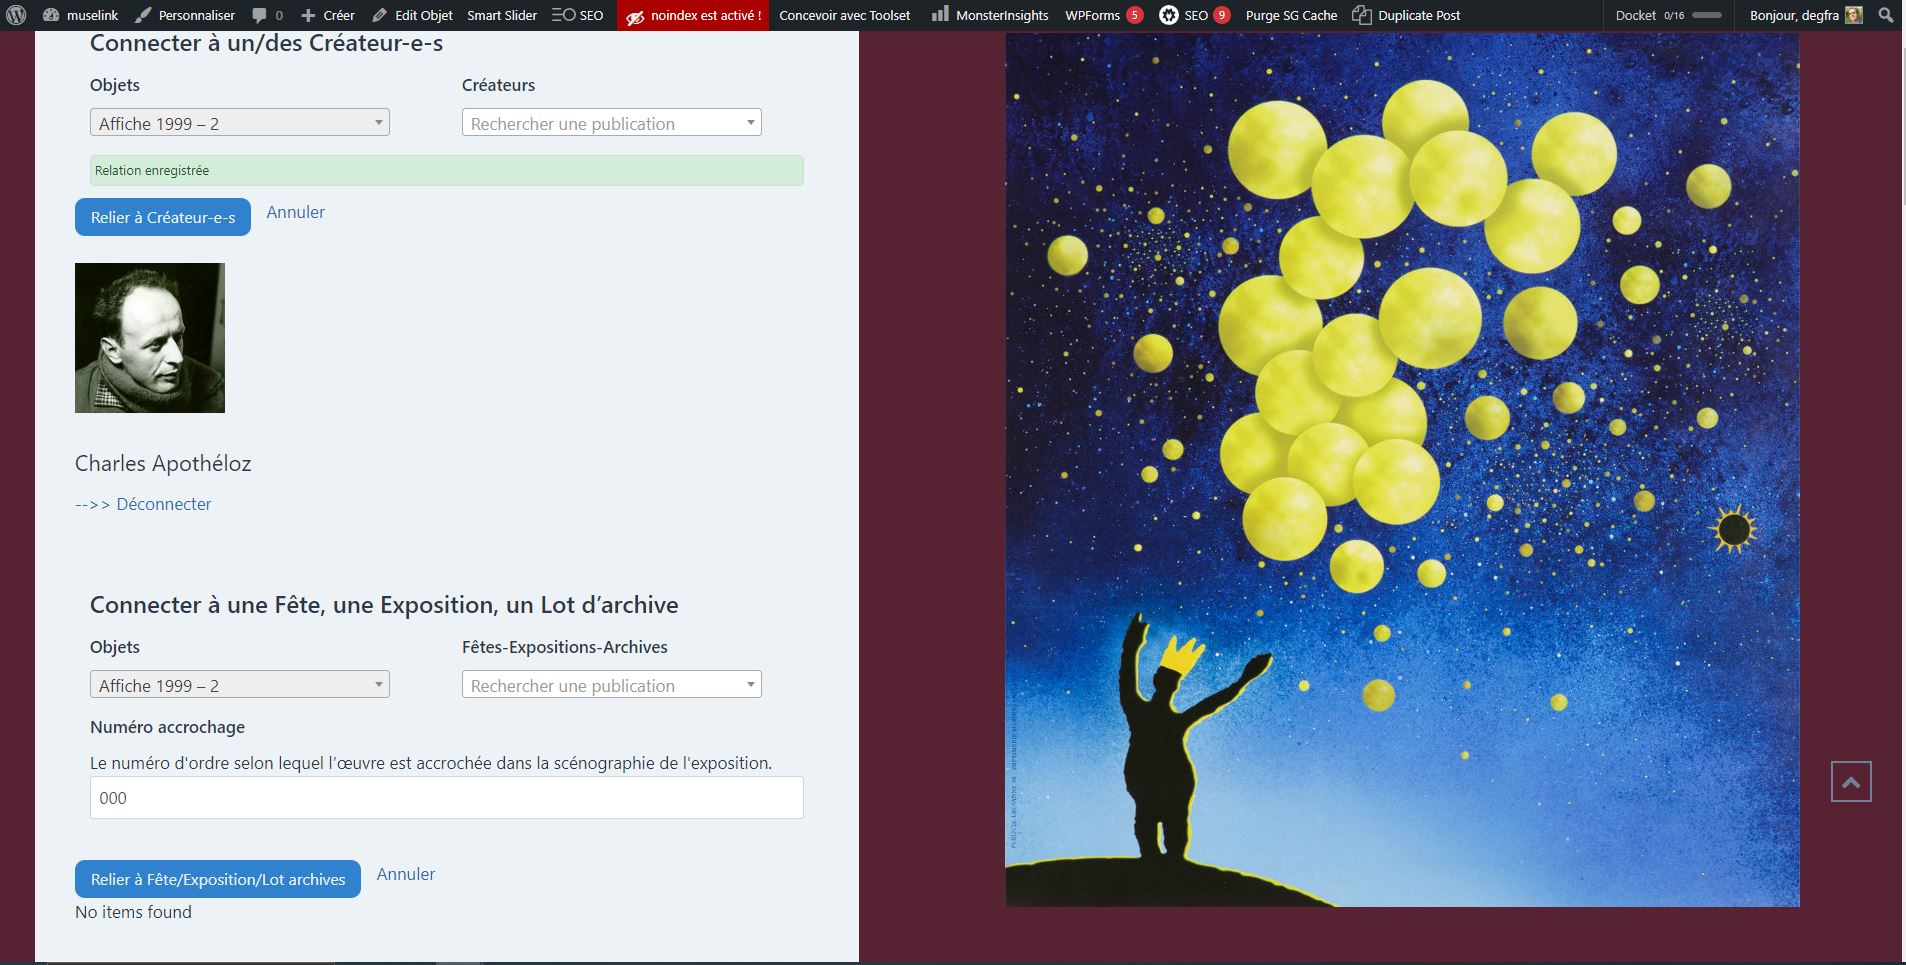Screen dimensions: 1906x965
Task: Open Concevoir avec Toolset
Action: tap(845, 15)
